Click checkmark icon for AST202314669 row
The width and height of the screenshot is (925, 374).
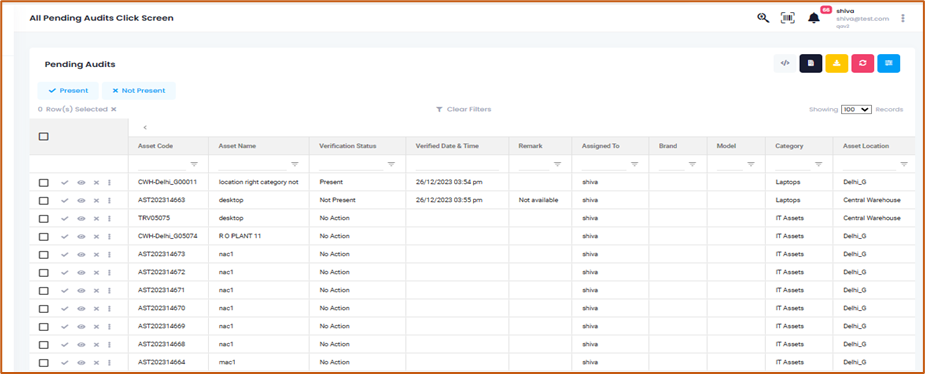coord(64,326)
